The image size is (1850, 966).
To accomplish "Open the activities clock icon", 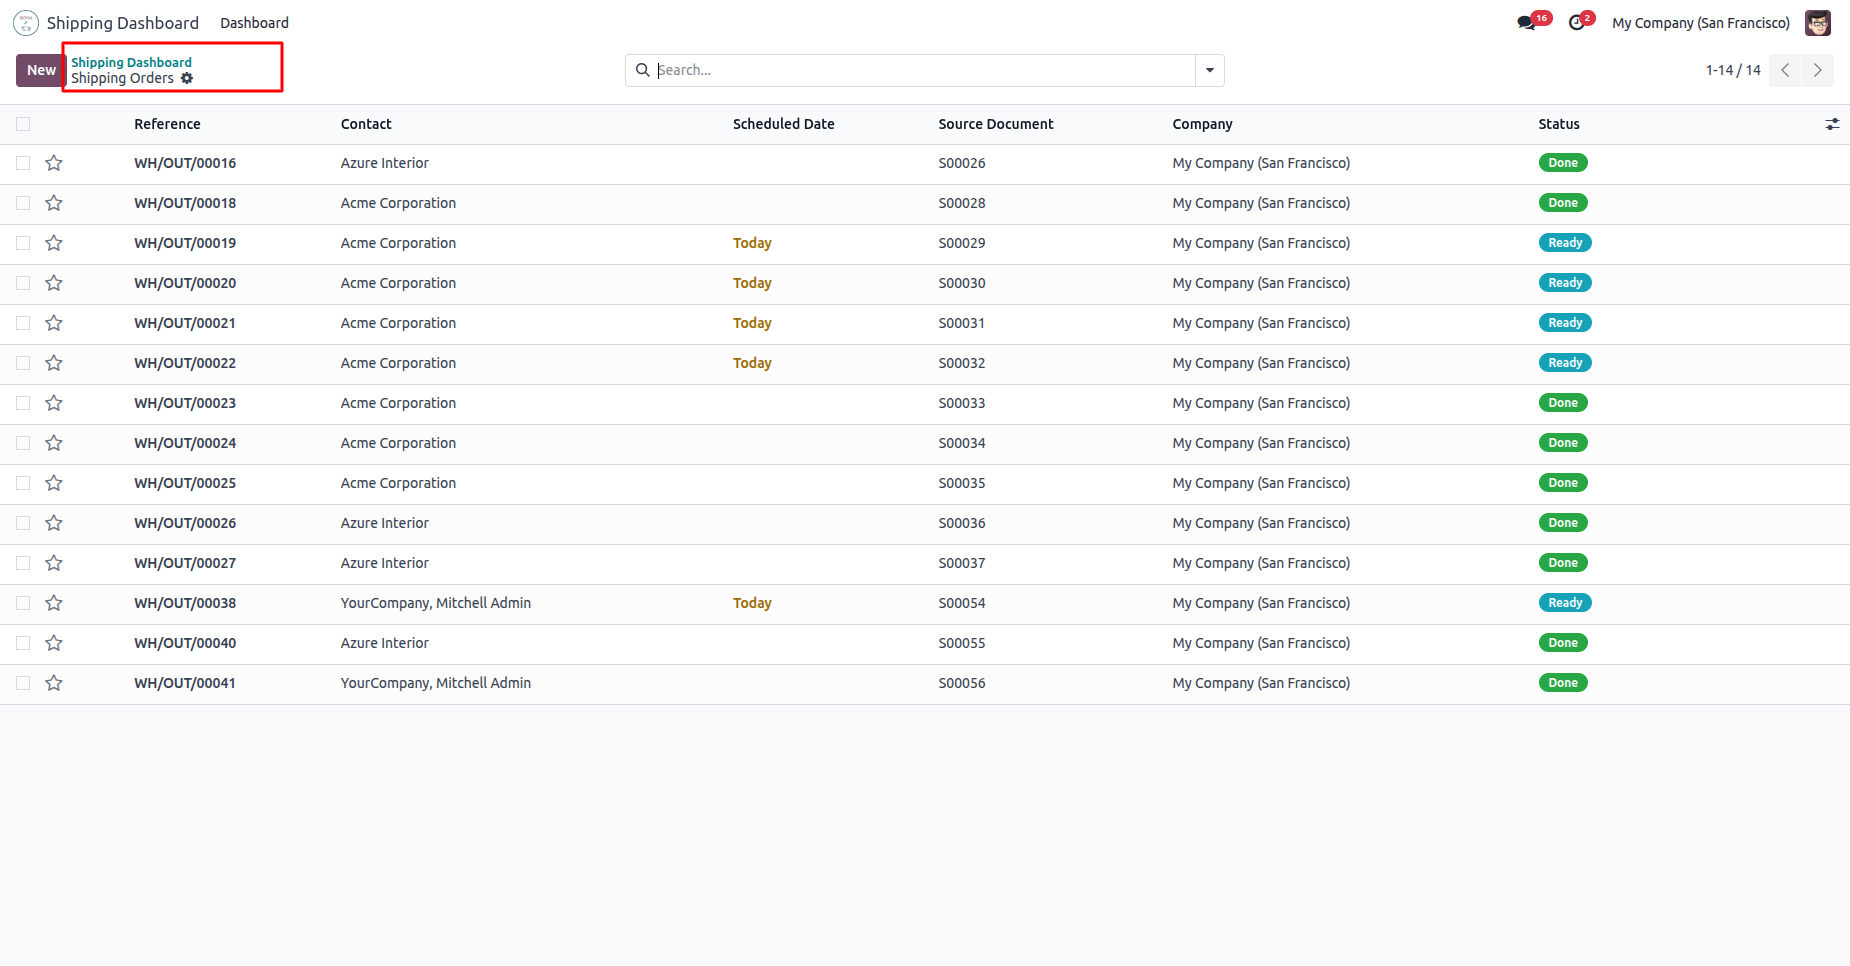I will (x=1577, y=23).
